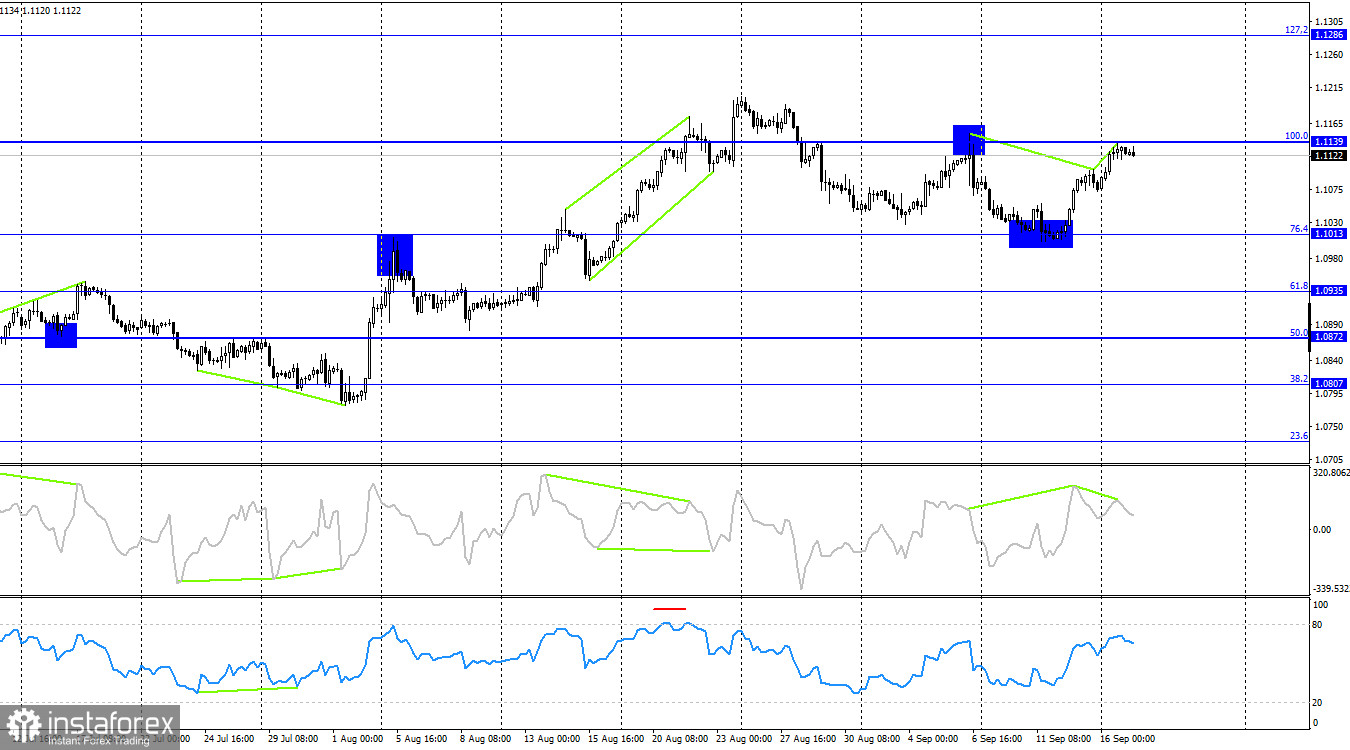Click the 24 Jul 16:00 time label
Image resolution: width=1350 pixels, height=750 pixels.
pyautogui.click(x=230, y=739)
